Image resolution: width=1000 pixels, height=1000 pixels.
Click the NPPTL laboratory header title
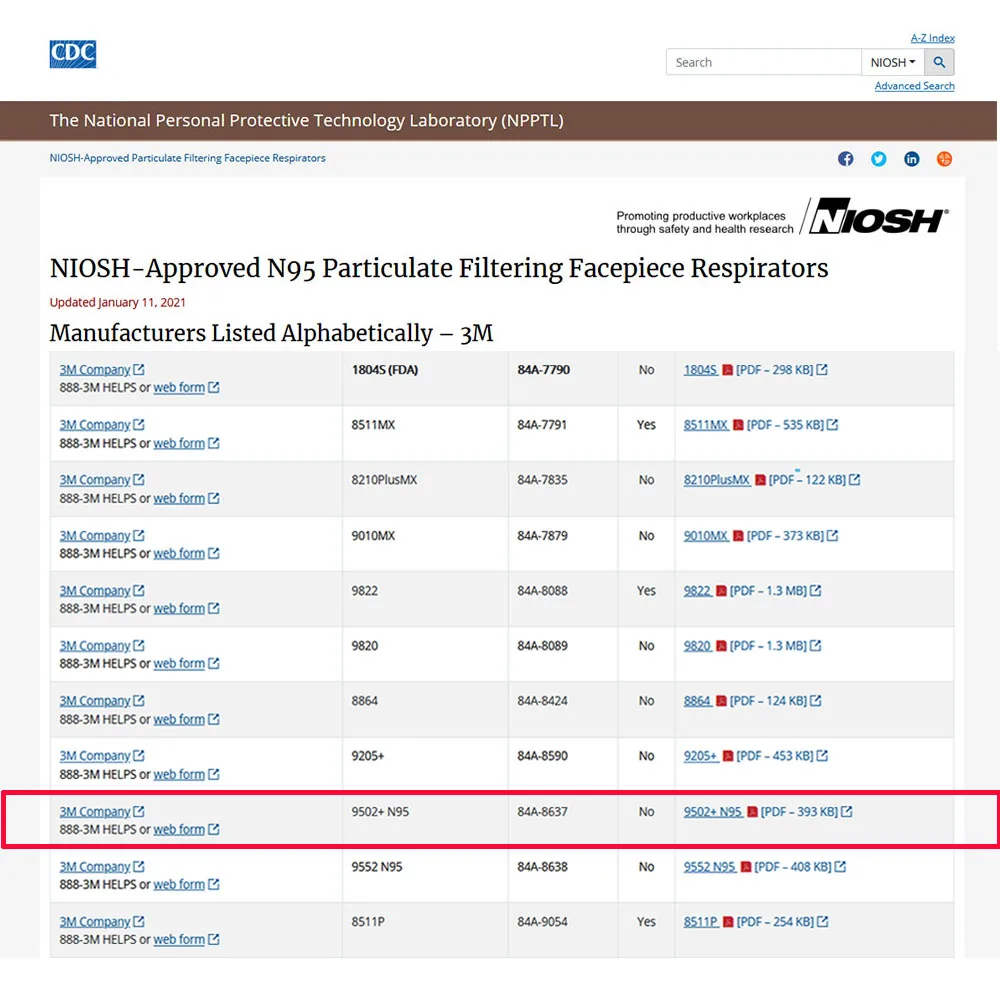tap(307, 121)
